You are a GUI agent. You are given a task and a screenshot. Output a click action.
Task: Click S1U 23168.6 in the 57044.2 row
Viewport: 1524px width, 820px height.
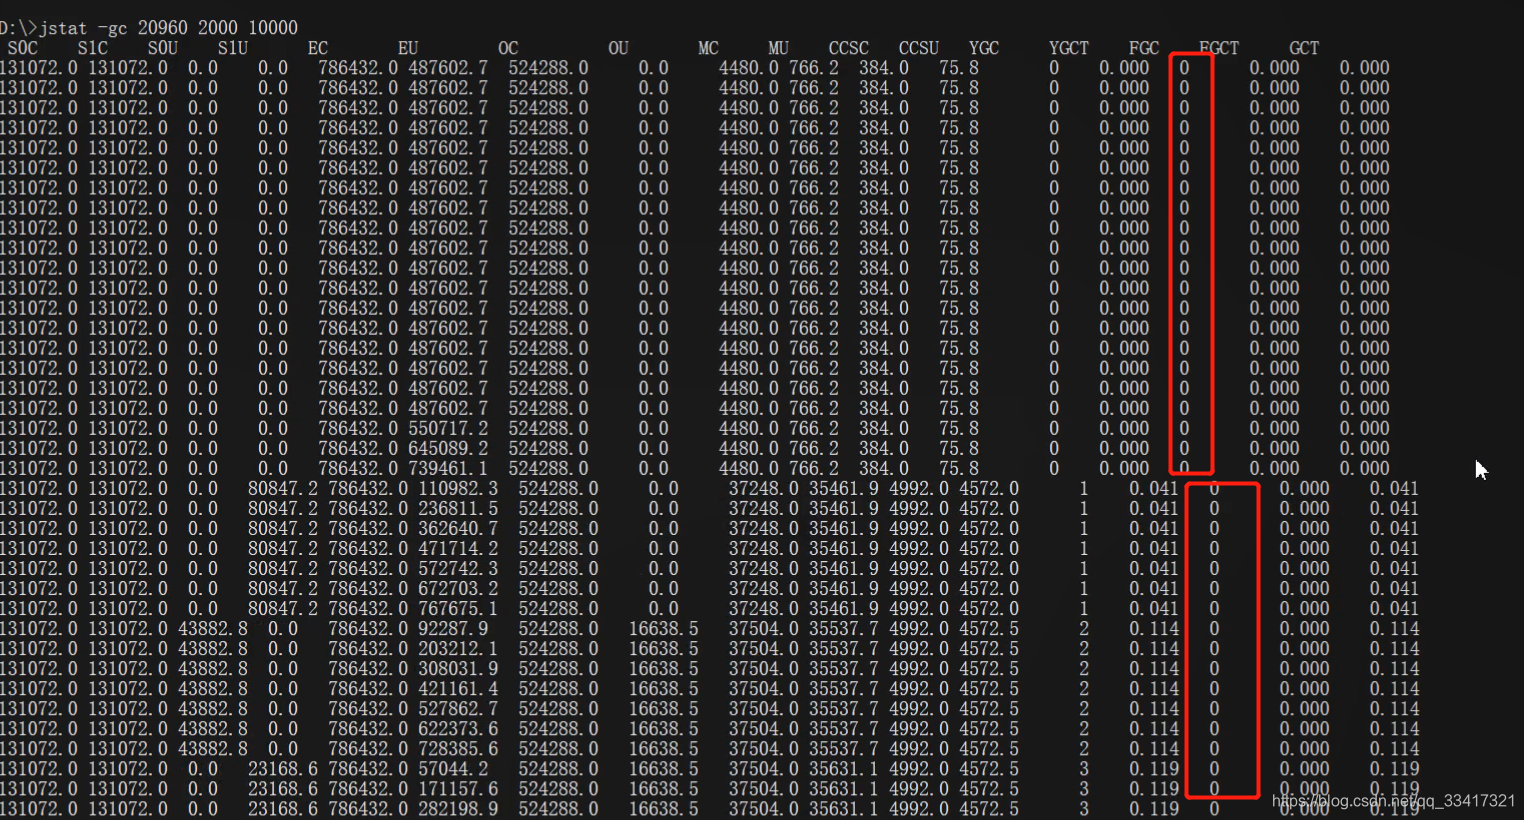tap(283, 768)
